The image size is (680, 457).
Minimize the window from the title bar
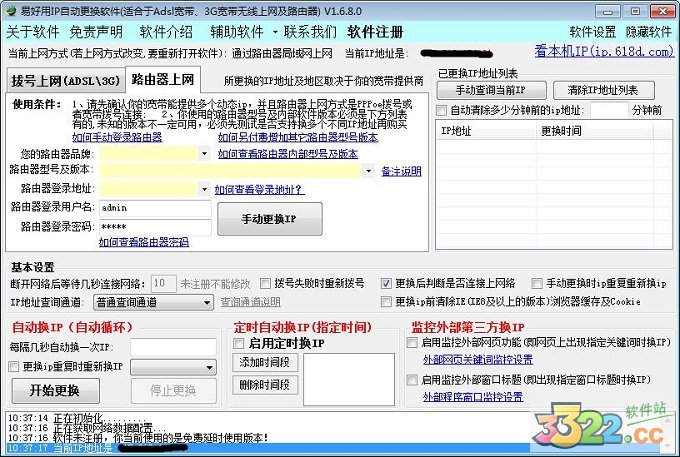coord(608,11)
